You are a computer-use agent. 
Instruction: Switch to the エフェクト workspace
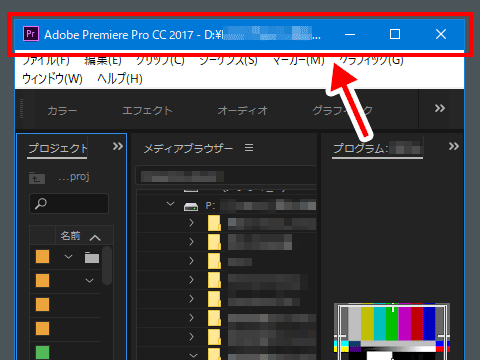pos(147,110)
